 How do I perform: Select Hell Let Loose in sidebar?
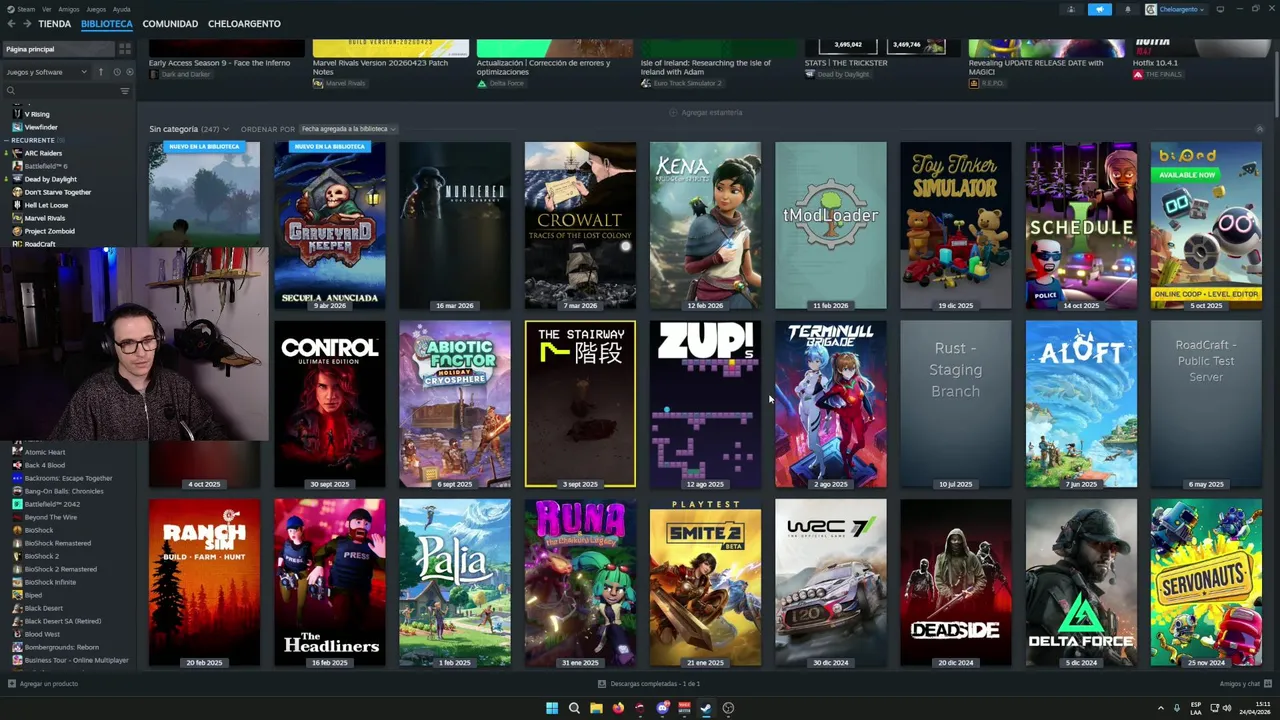(x=46, y=205)
